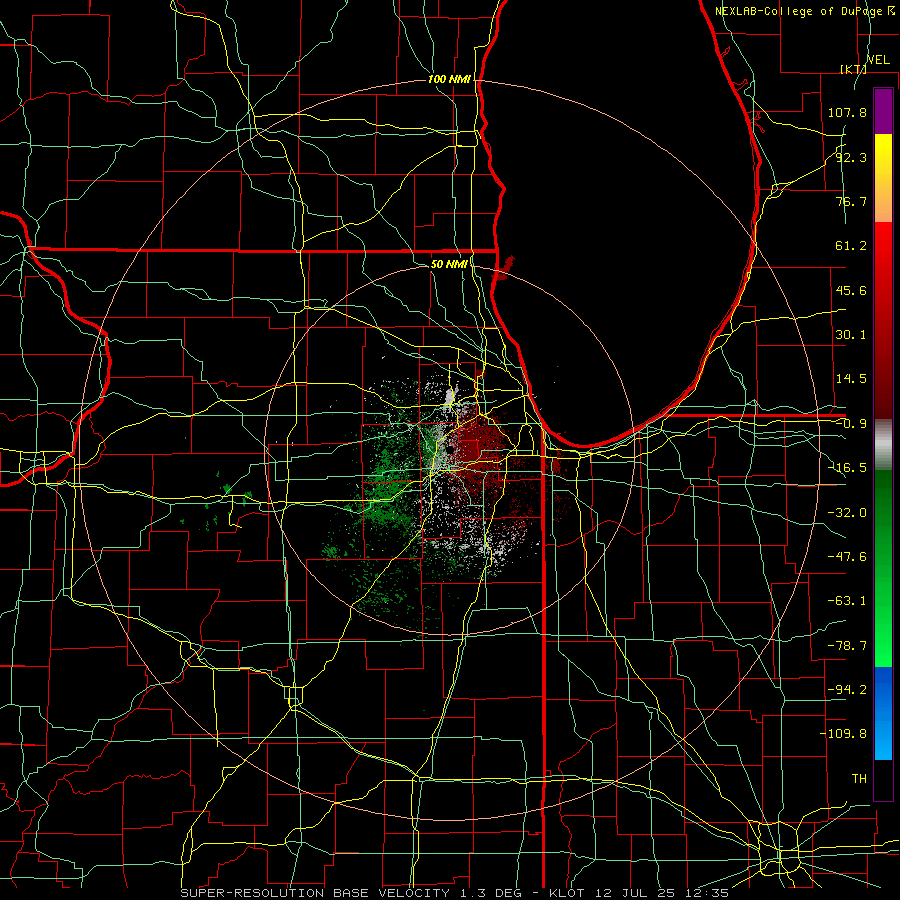The image size is (900, 900).
Task: Pick the black TH segment of color bar
Action: tap(883, 779)
